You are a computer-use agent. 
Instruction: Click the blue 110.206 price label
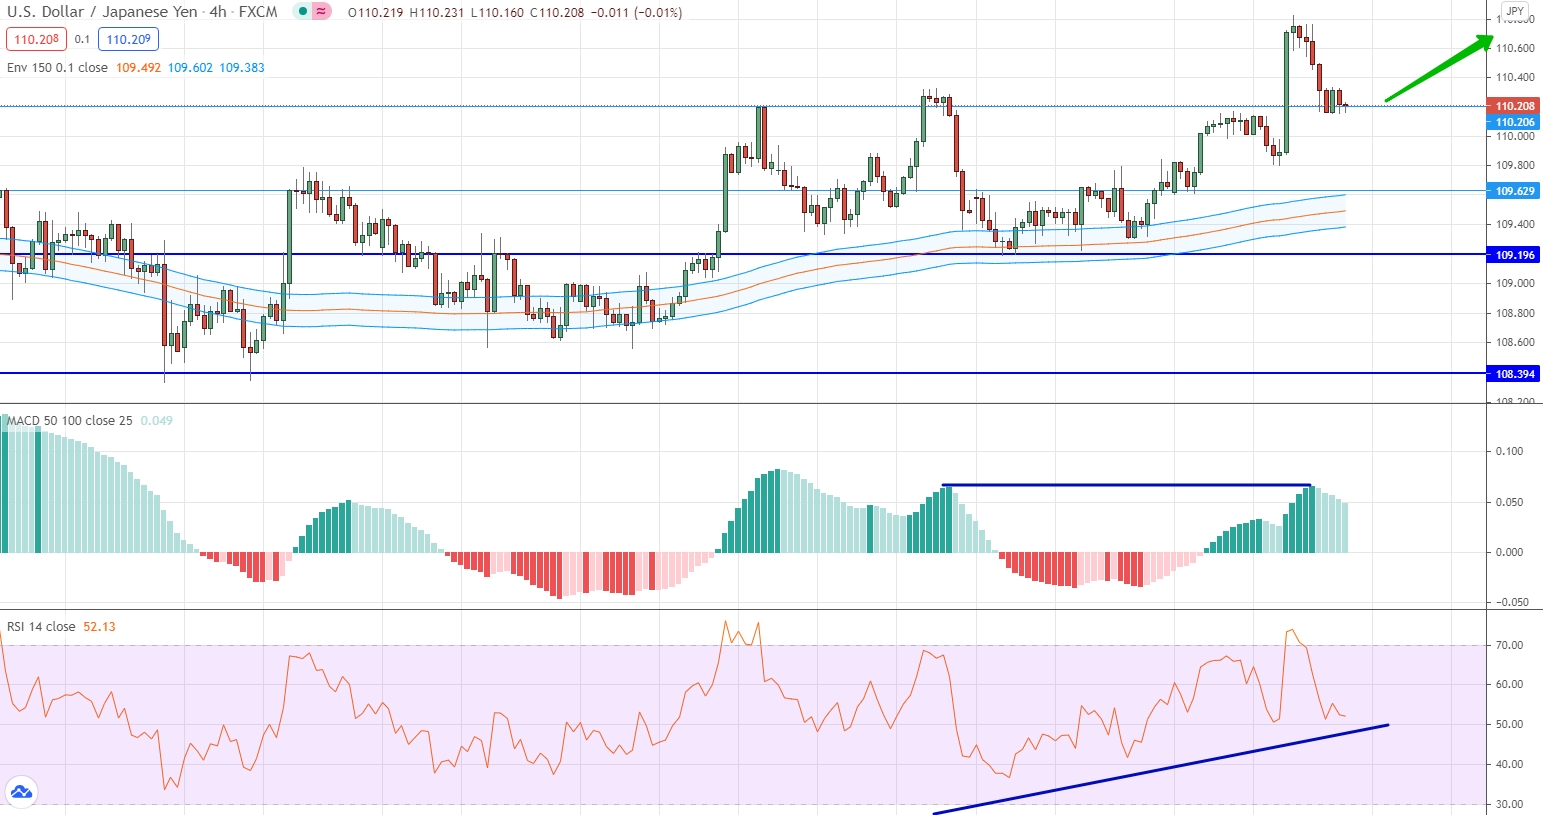click(1515, 122)
